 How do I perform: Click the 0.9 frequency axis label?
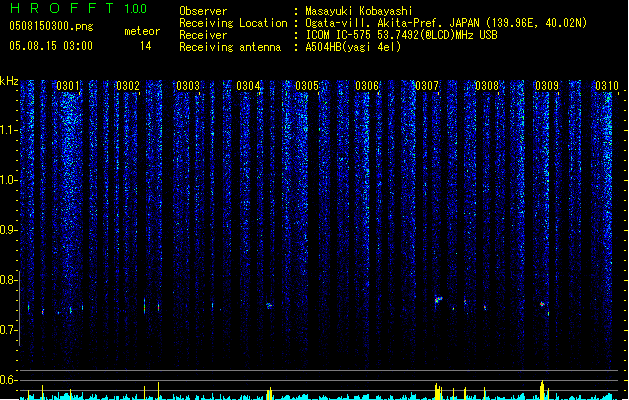[x=8, y=230]
